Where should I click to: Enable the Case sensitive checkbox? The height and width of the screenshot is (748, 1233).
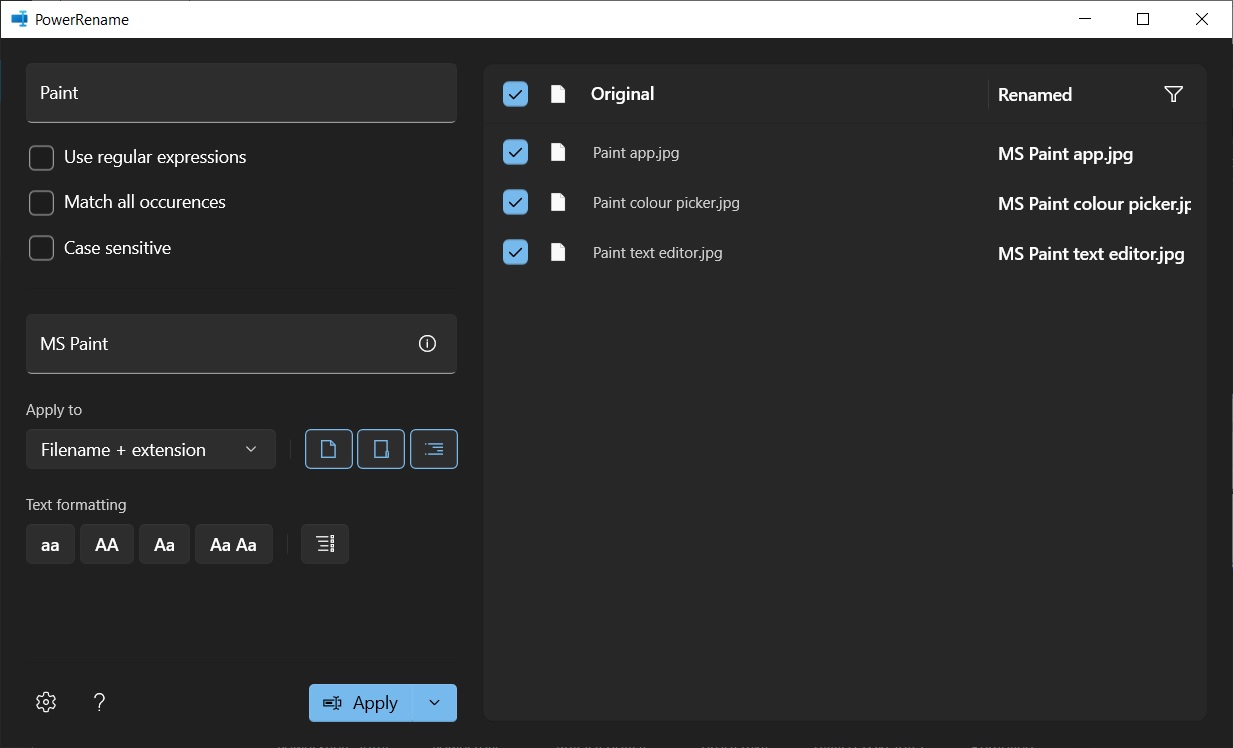(x=42, y=248)
